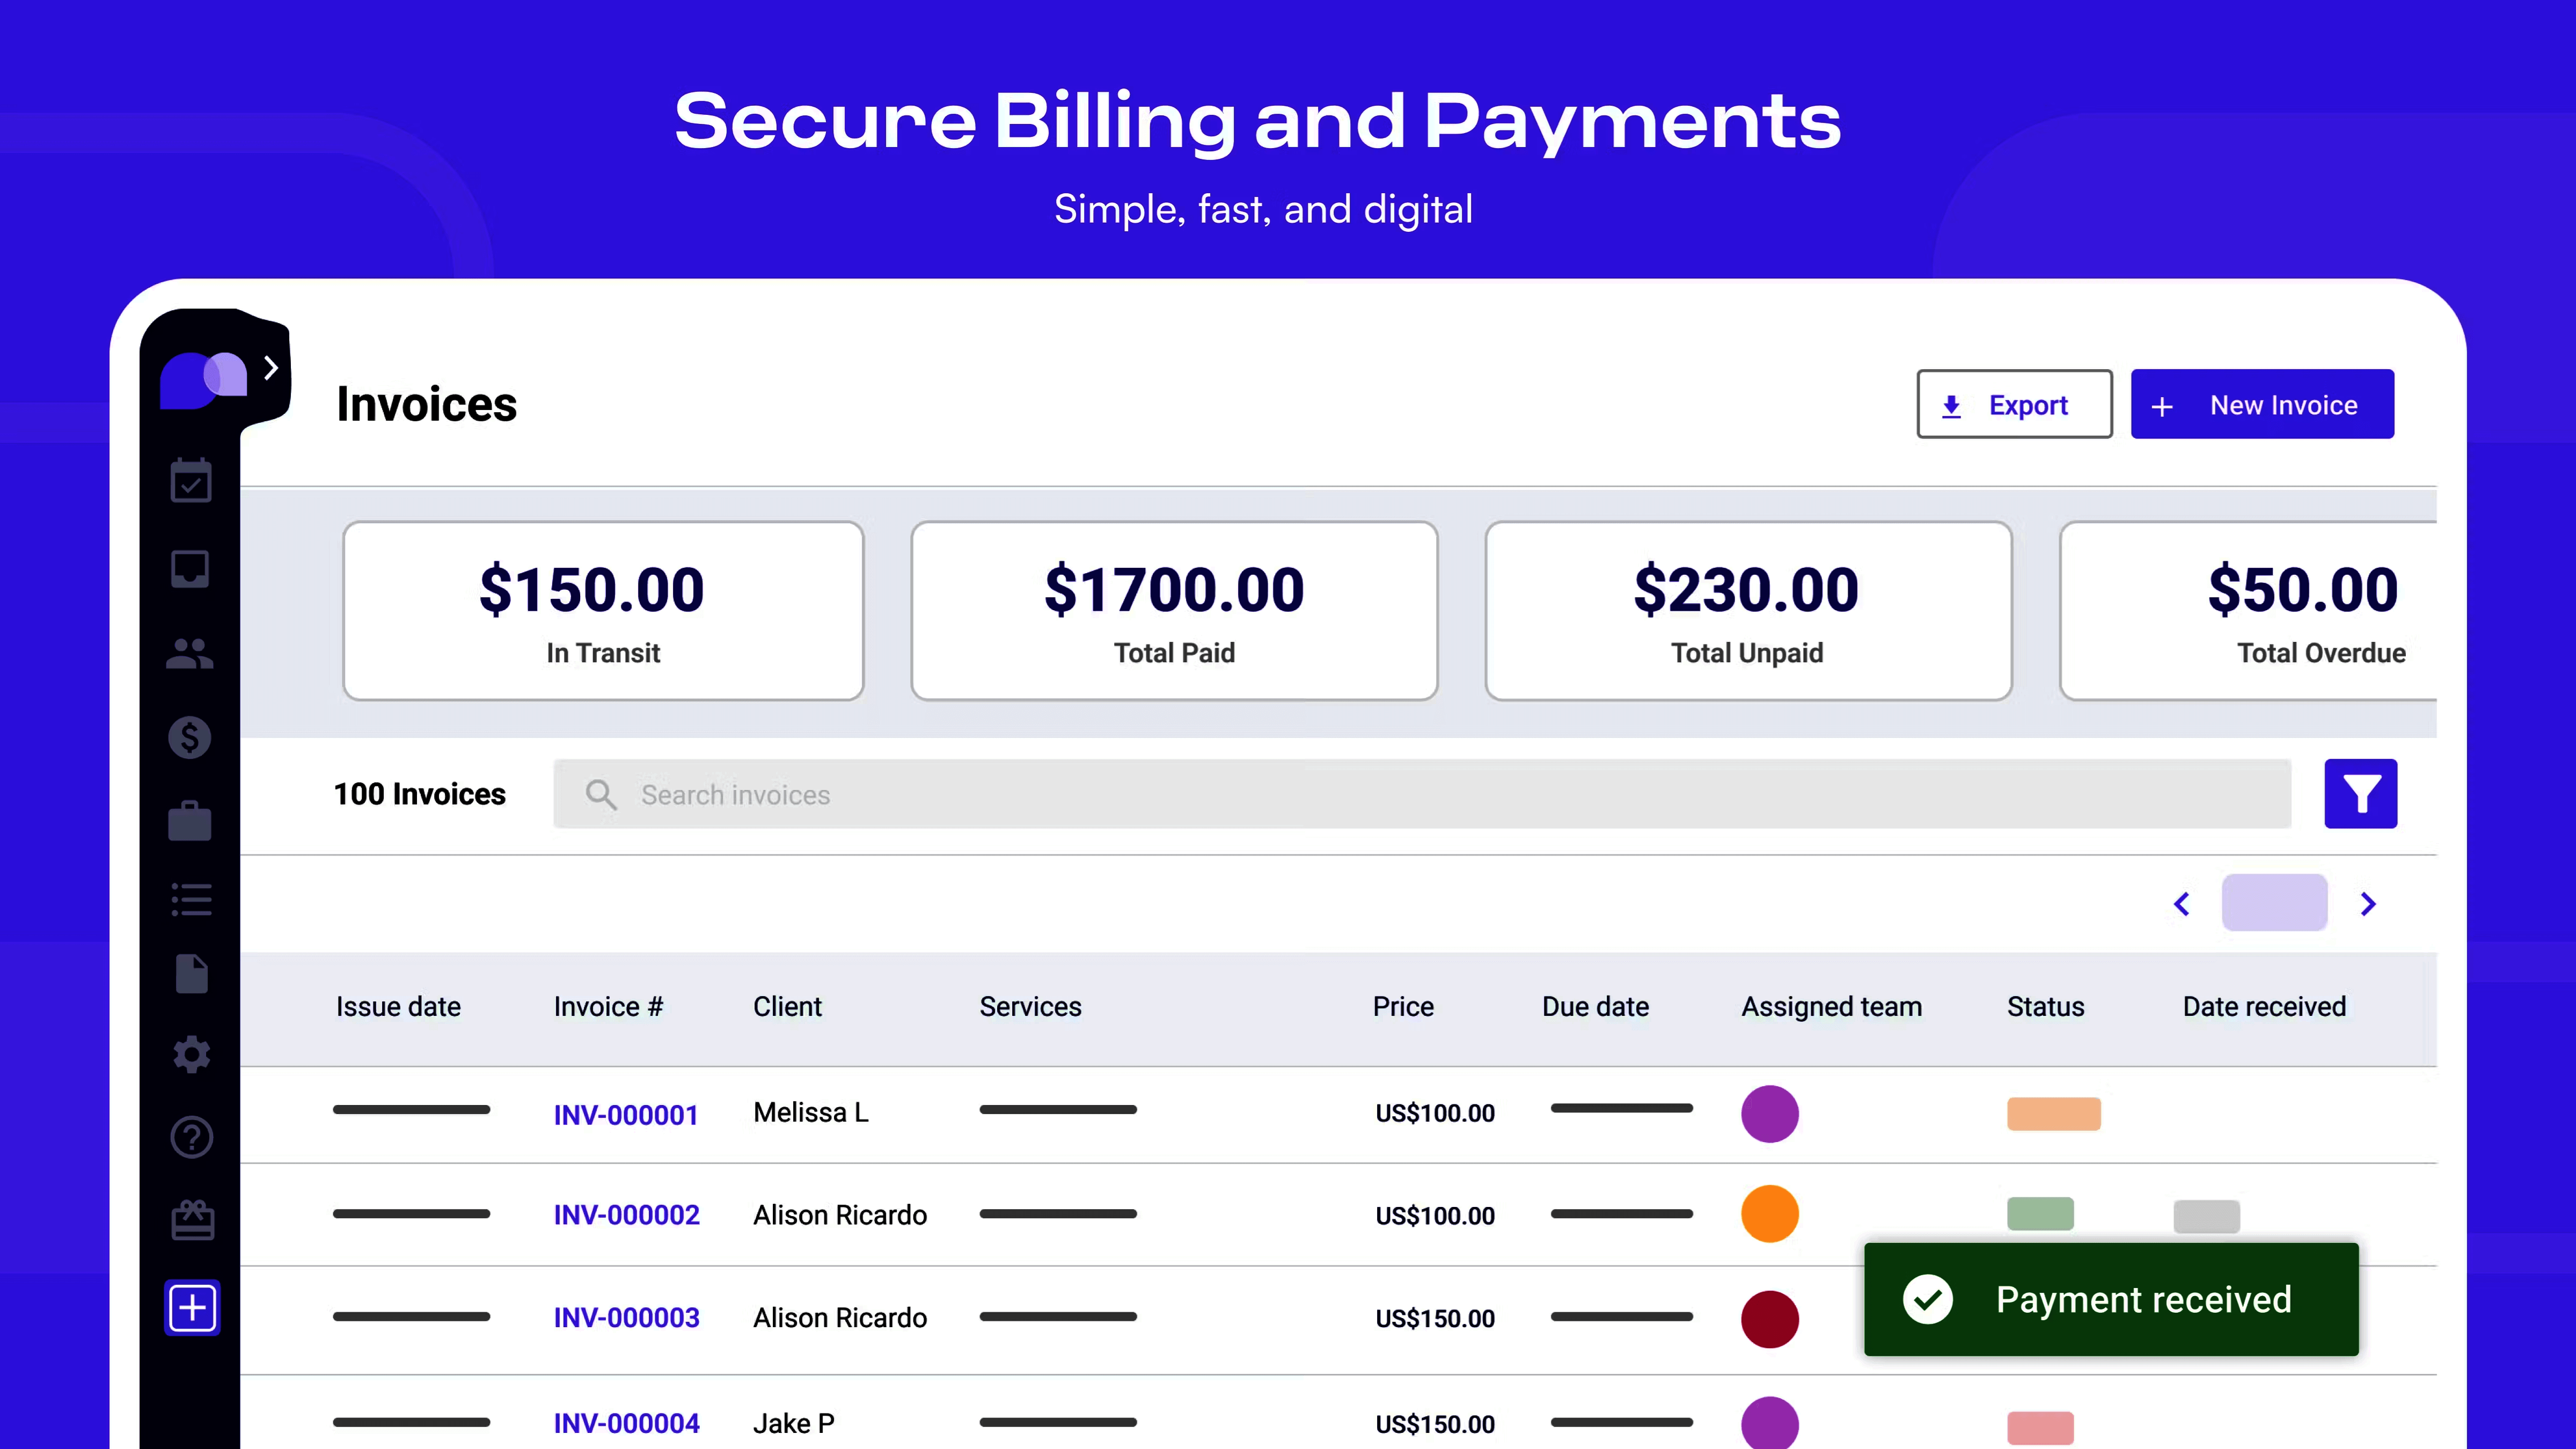Open the help question mark icon
This screenshot has height=1449, width=2576.
tap(191, 1137)
